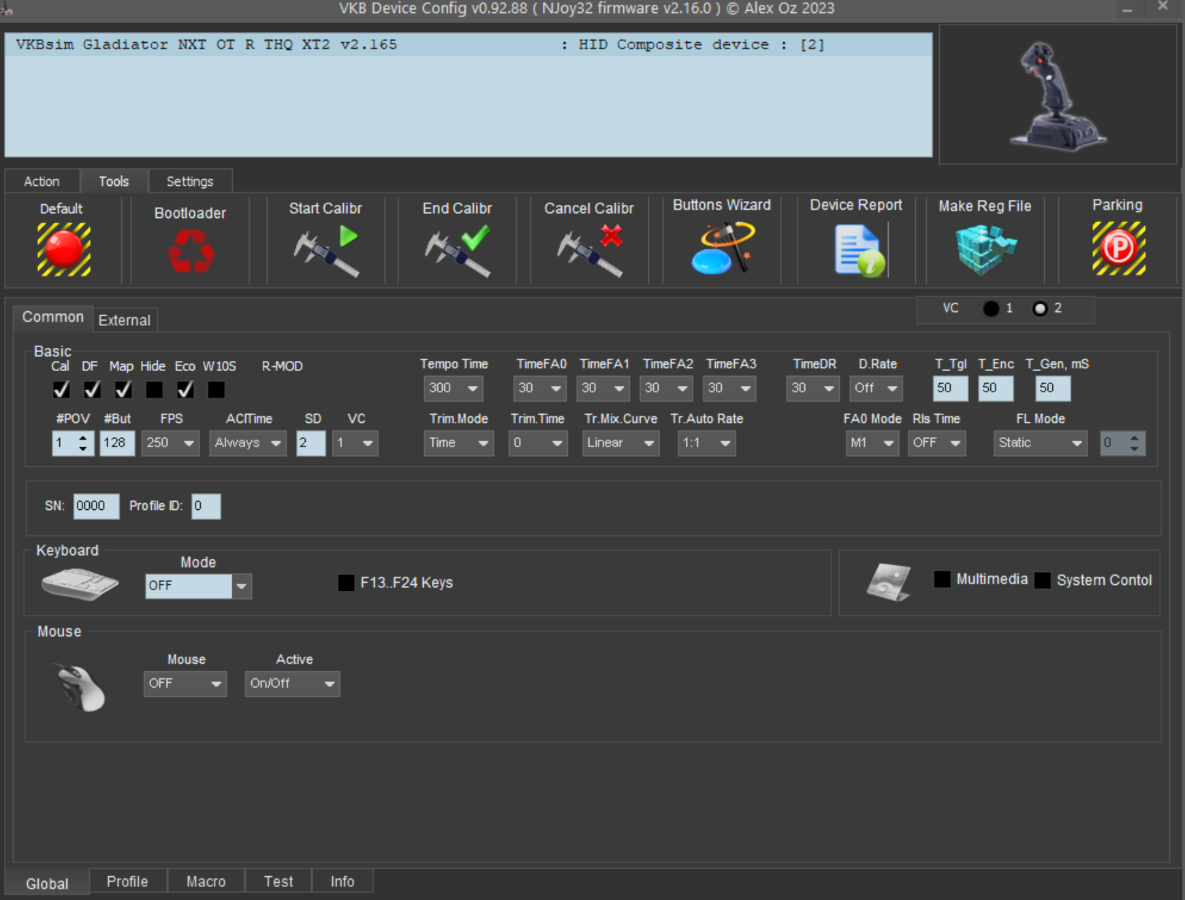Open the Device Report
Screen dimensions: 1185x900
(x=859, y=251)
